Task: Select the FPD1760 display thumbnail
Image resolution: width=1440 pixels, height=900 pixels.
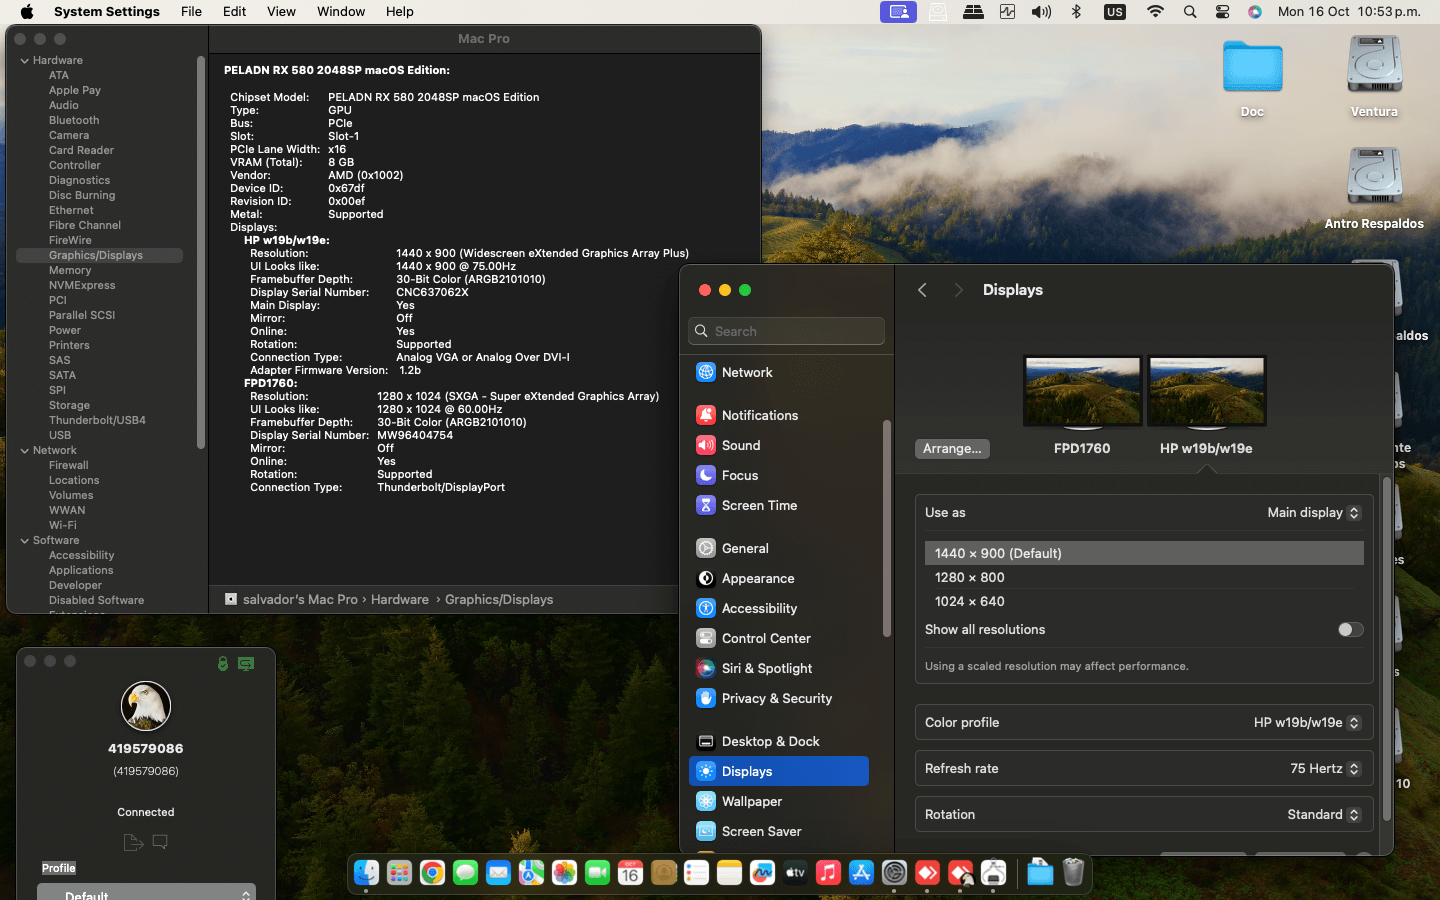Action: click(x=1082, y=392)
